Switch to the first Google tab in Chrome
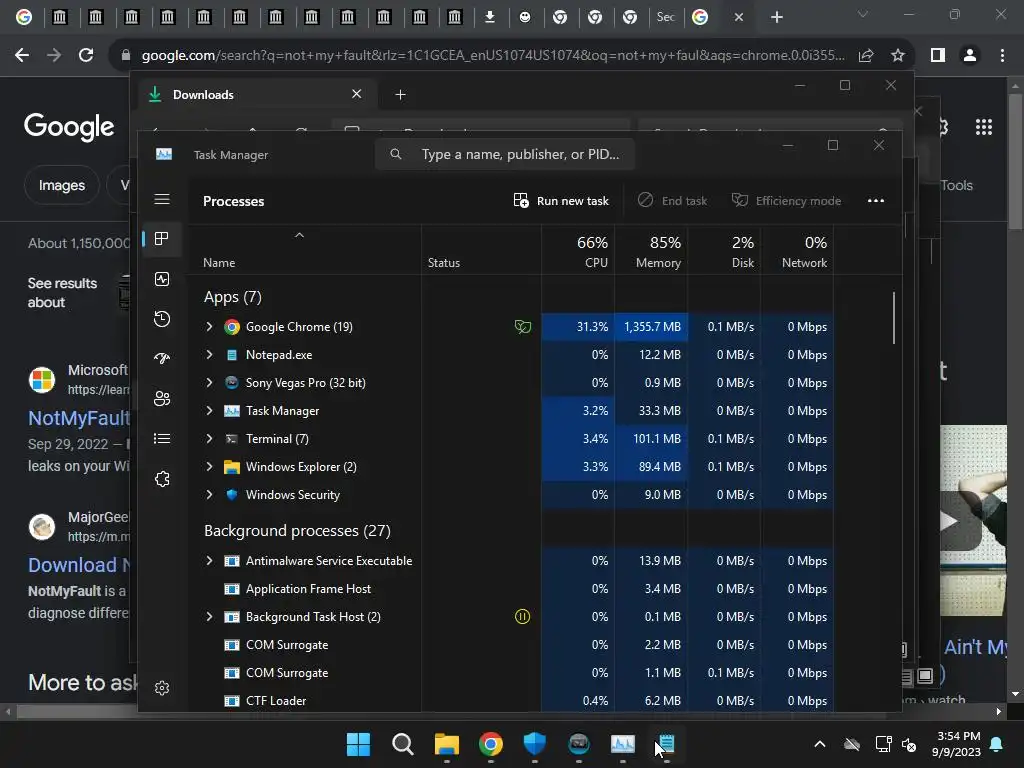Image resolution: width=1024 pixels, height=768 pixels. (24, 17)
